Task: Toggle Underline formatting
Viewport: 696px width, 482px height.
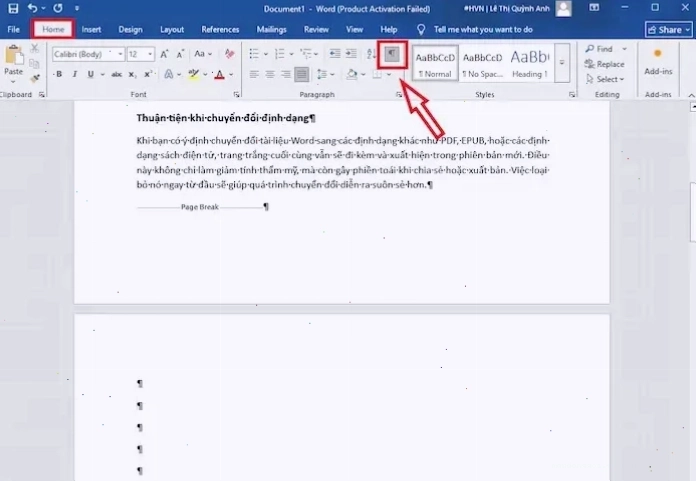Action: tap(91, 74)
